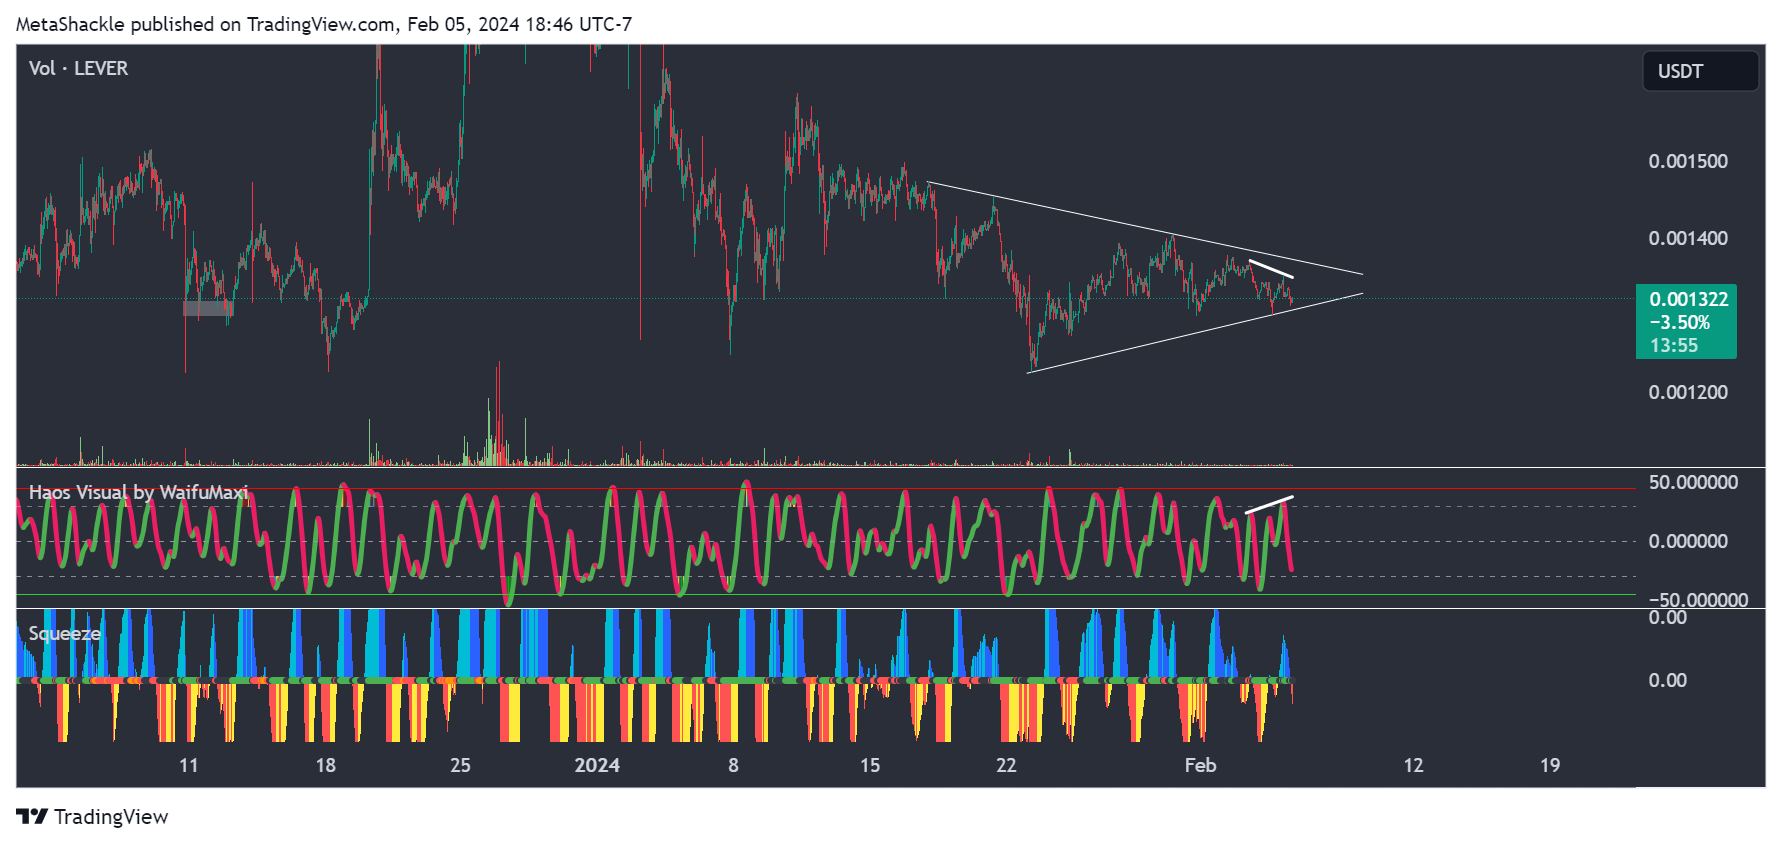Click the 19 date axis label
Image resolution: width=1782 pixels, height=845 pixels.
click(1550, 765)
